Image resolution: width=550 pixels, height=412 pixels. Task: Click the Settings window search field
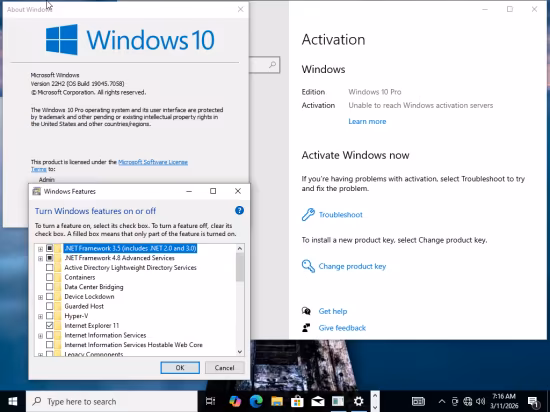(264, 65)
